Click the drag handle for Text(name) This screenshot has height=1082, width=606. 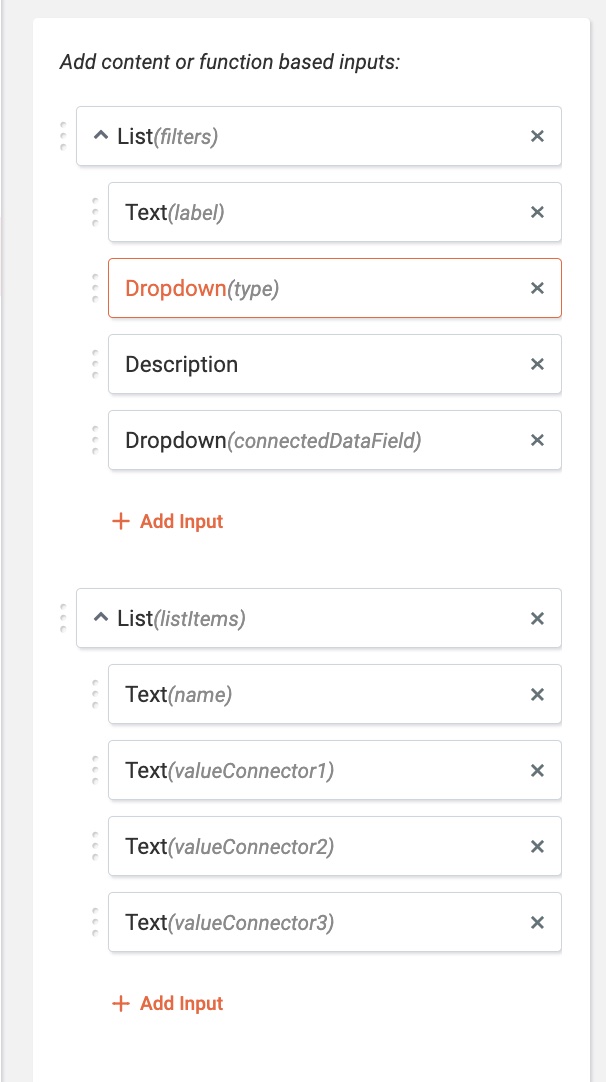[96, 694]
